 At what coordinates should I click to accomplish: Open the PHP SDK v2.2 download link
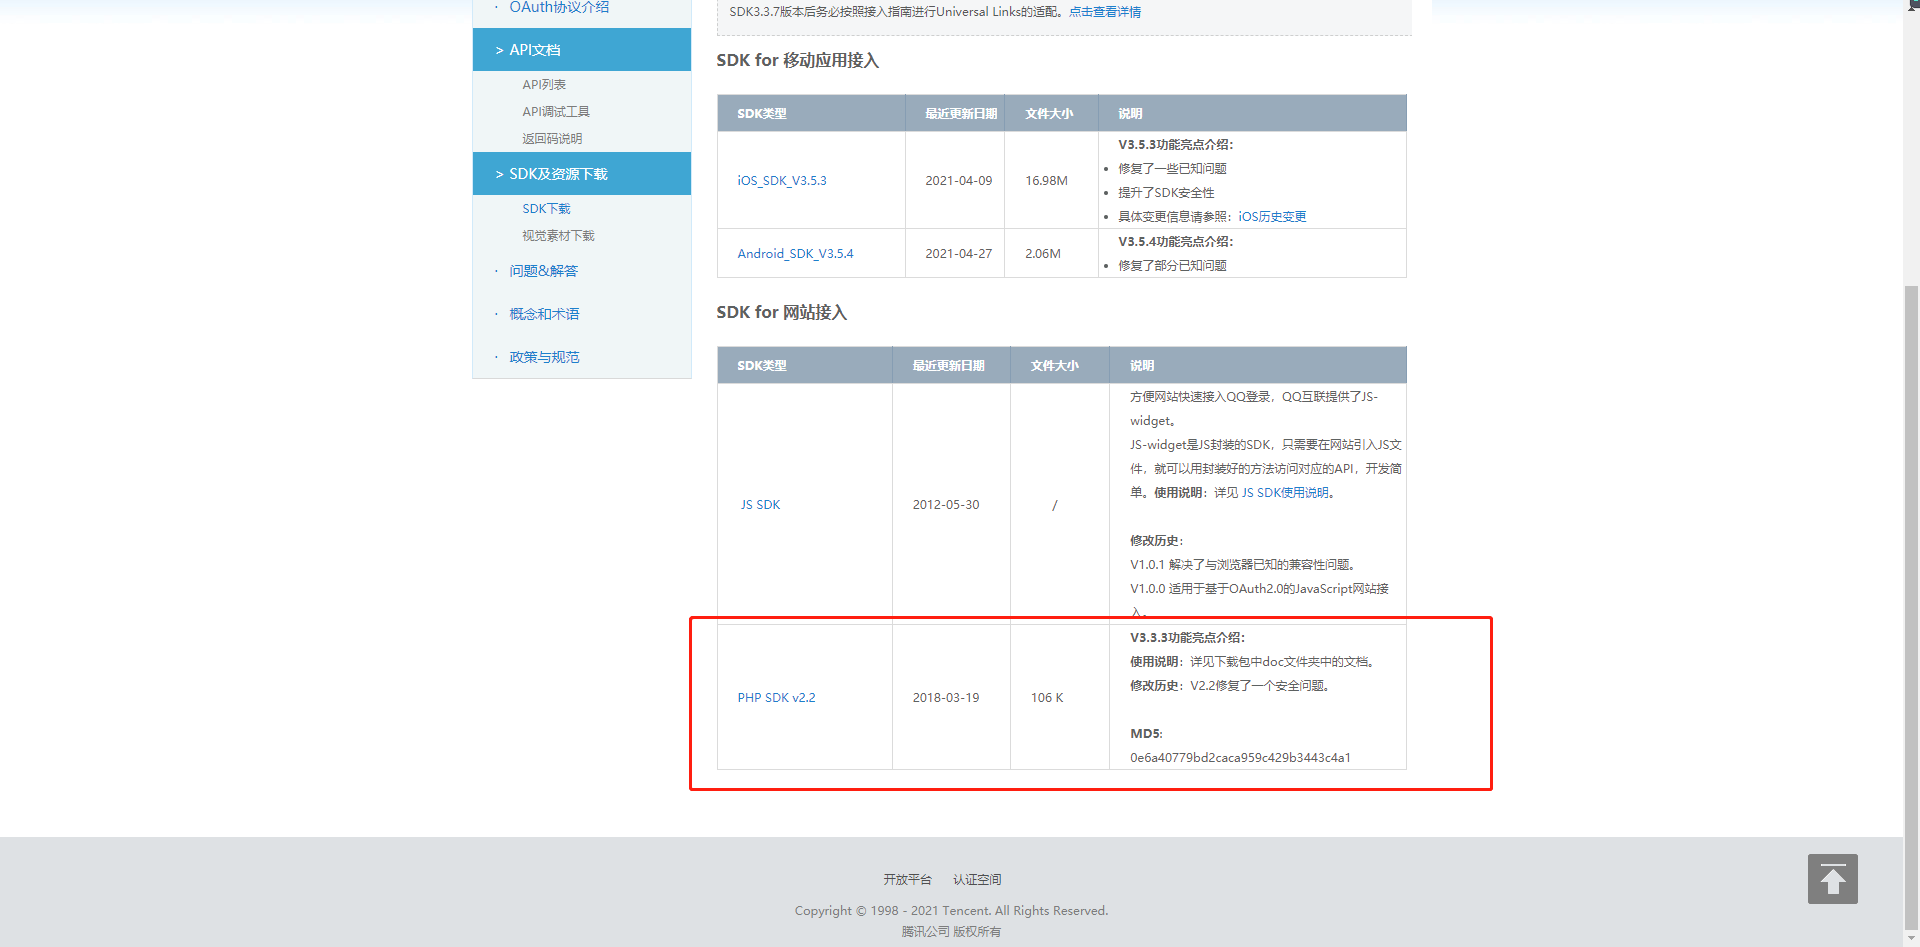[x=776, y=697]
